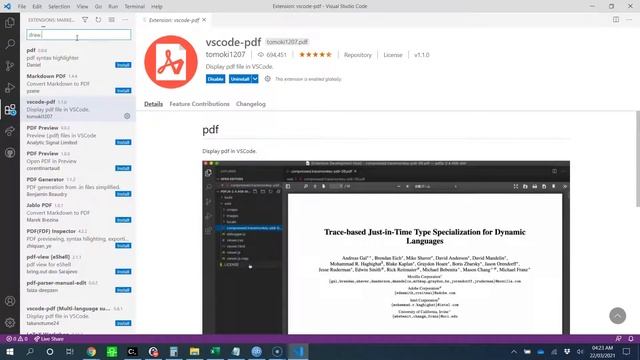Open Accounts icon in activity bar
The width and height of the screenshot is (640, 360).
(10, 301)
